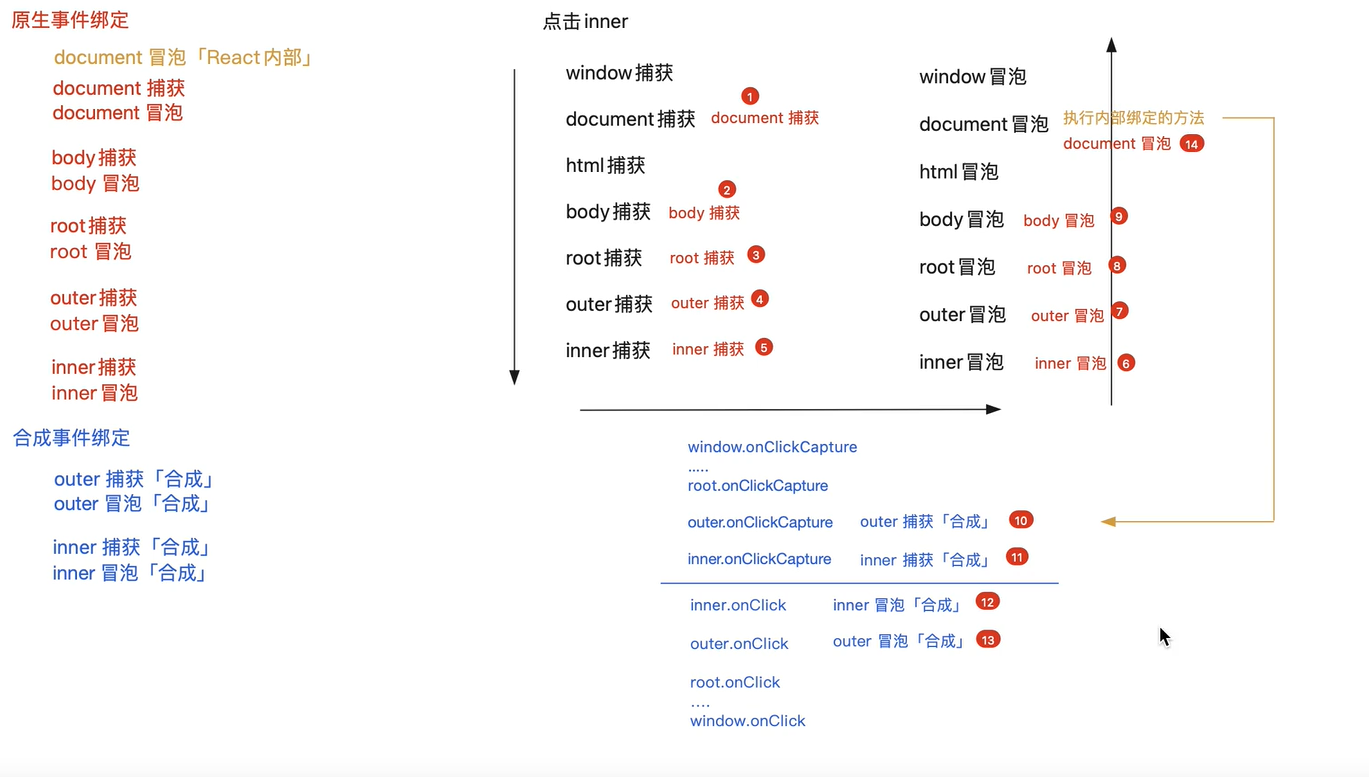Click the blue text 'root.onClick'
1369x777 pixels.
coord(735,682)
